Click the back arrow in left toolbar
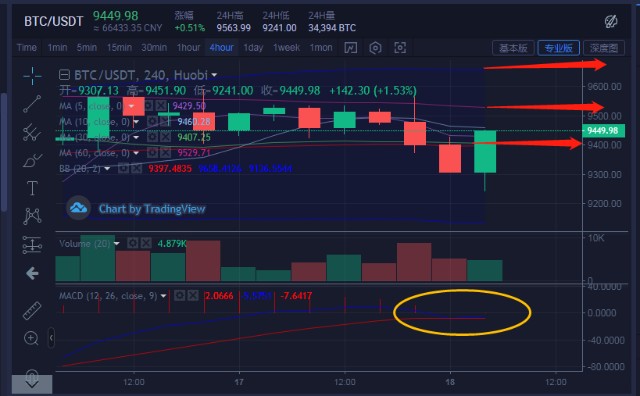 click(x=32, y=273)
